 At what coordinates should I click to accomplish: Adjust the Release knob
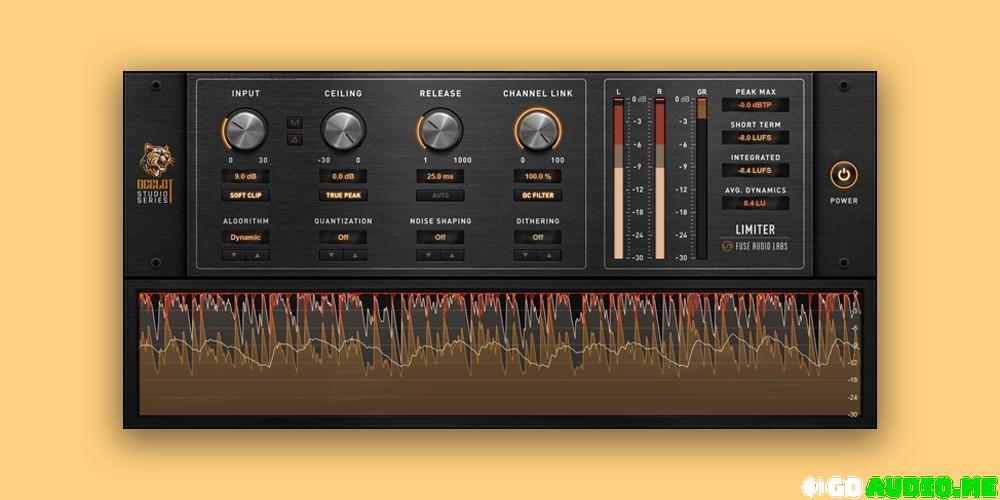[440, 129]
